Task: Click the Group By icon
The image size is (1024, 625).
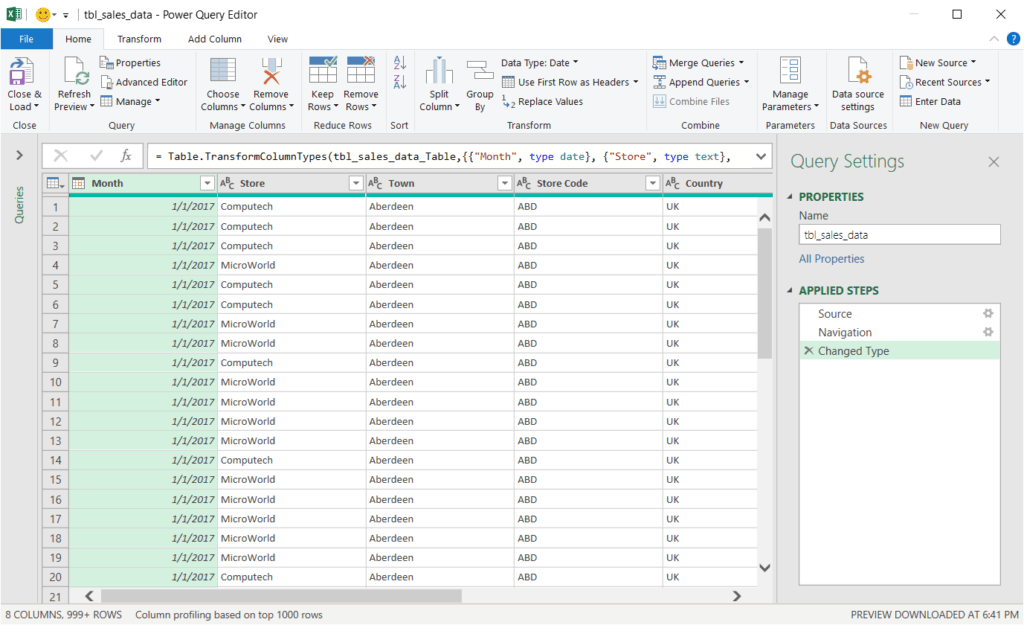Action: pyautogui.click(x=480, y=74)
